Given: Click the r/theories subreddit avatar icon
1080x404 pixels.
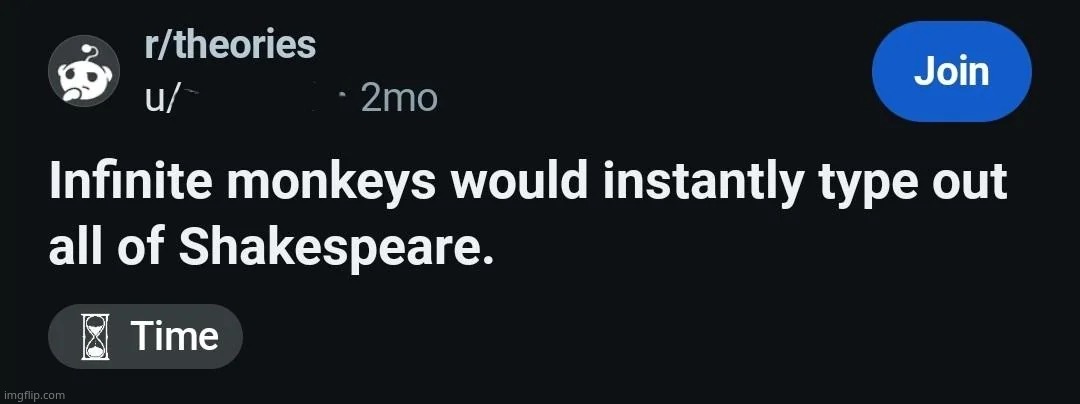Looking at the screenshot, I should point(84,73).
